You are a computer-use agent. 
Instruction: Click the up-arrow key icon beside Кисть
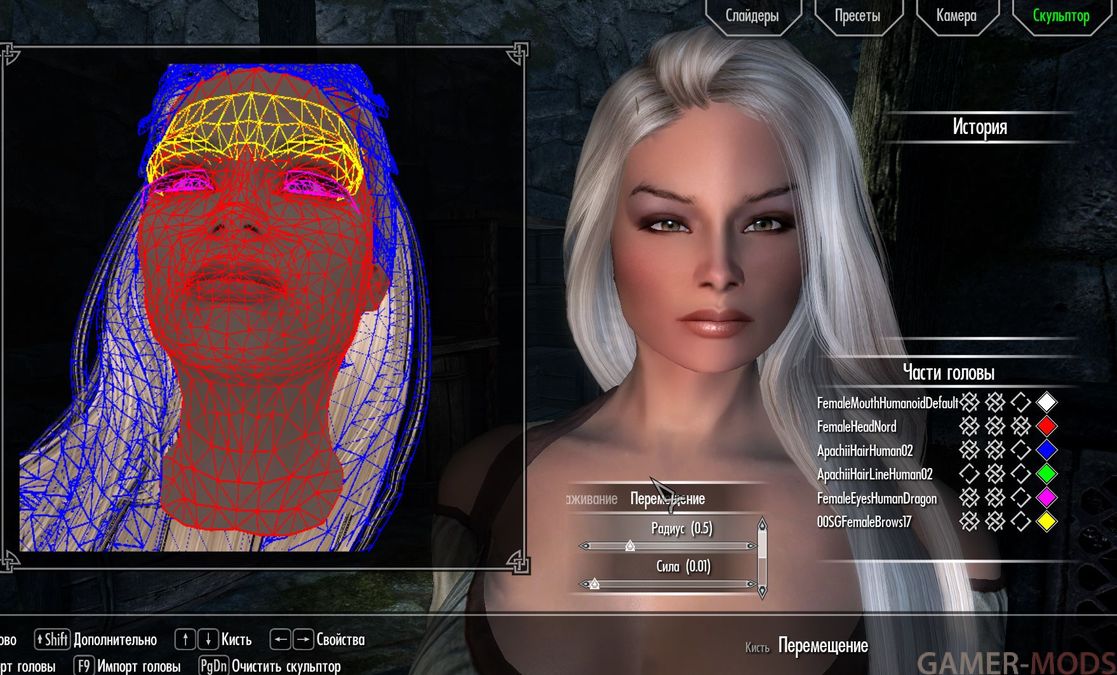tap(185, 639)
